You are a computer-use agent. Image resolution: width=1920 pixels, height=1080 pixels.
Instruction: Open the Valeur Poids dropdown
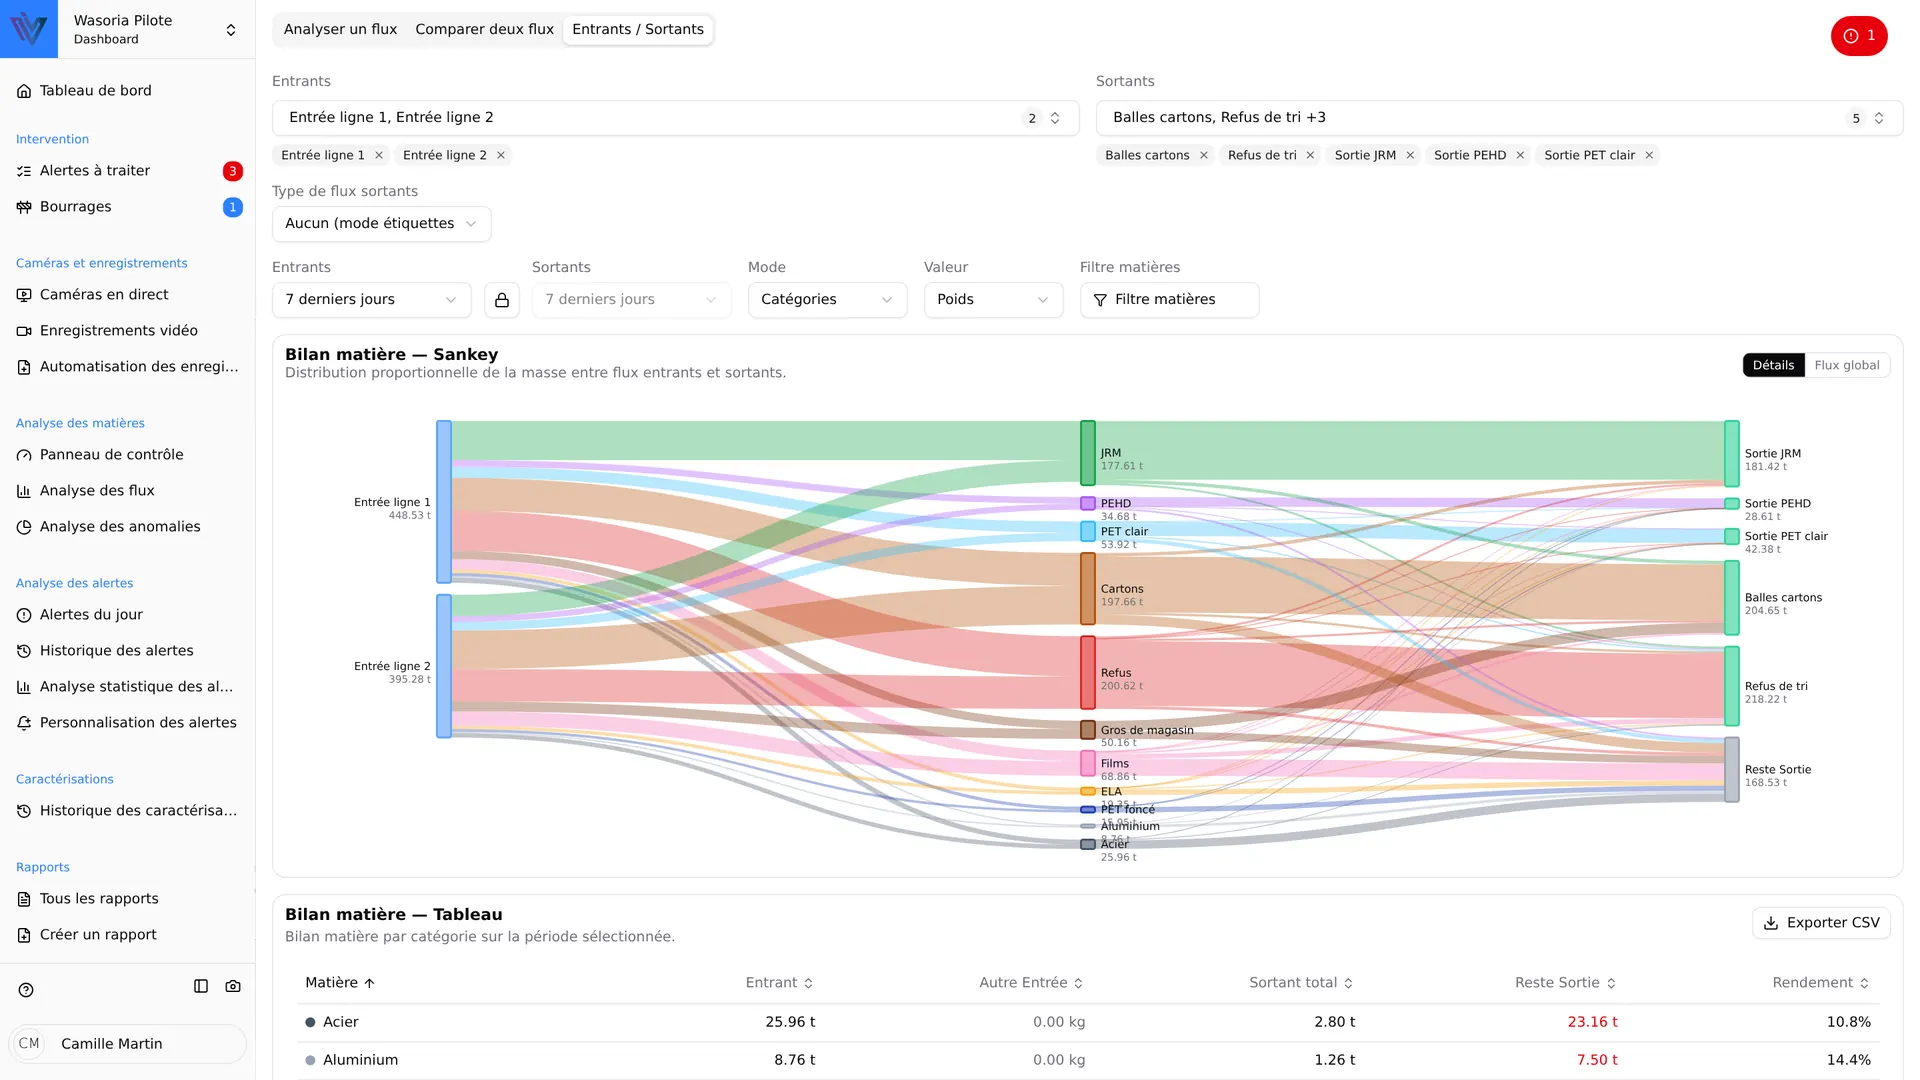click(x=993, y=300)
